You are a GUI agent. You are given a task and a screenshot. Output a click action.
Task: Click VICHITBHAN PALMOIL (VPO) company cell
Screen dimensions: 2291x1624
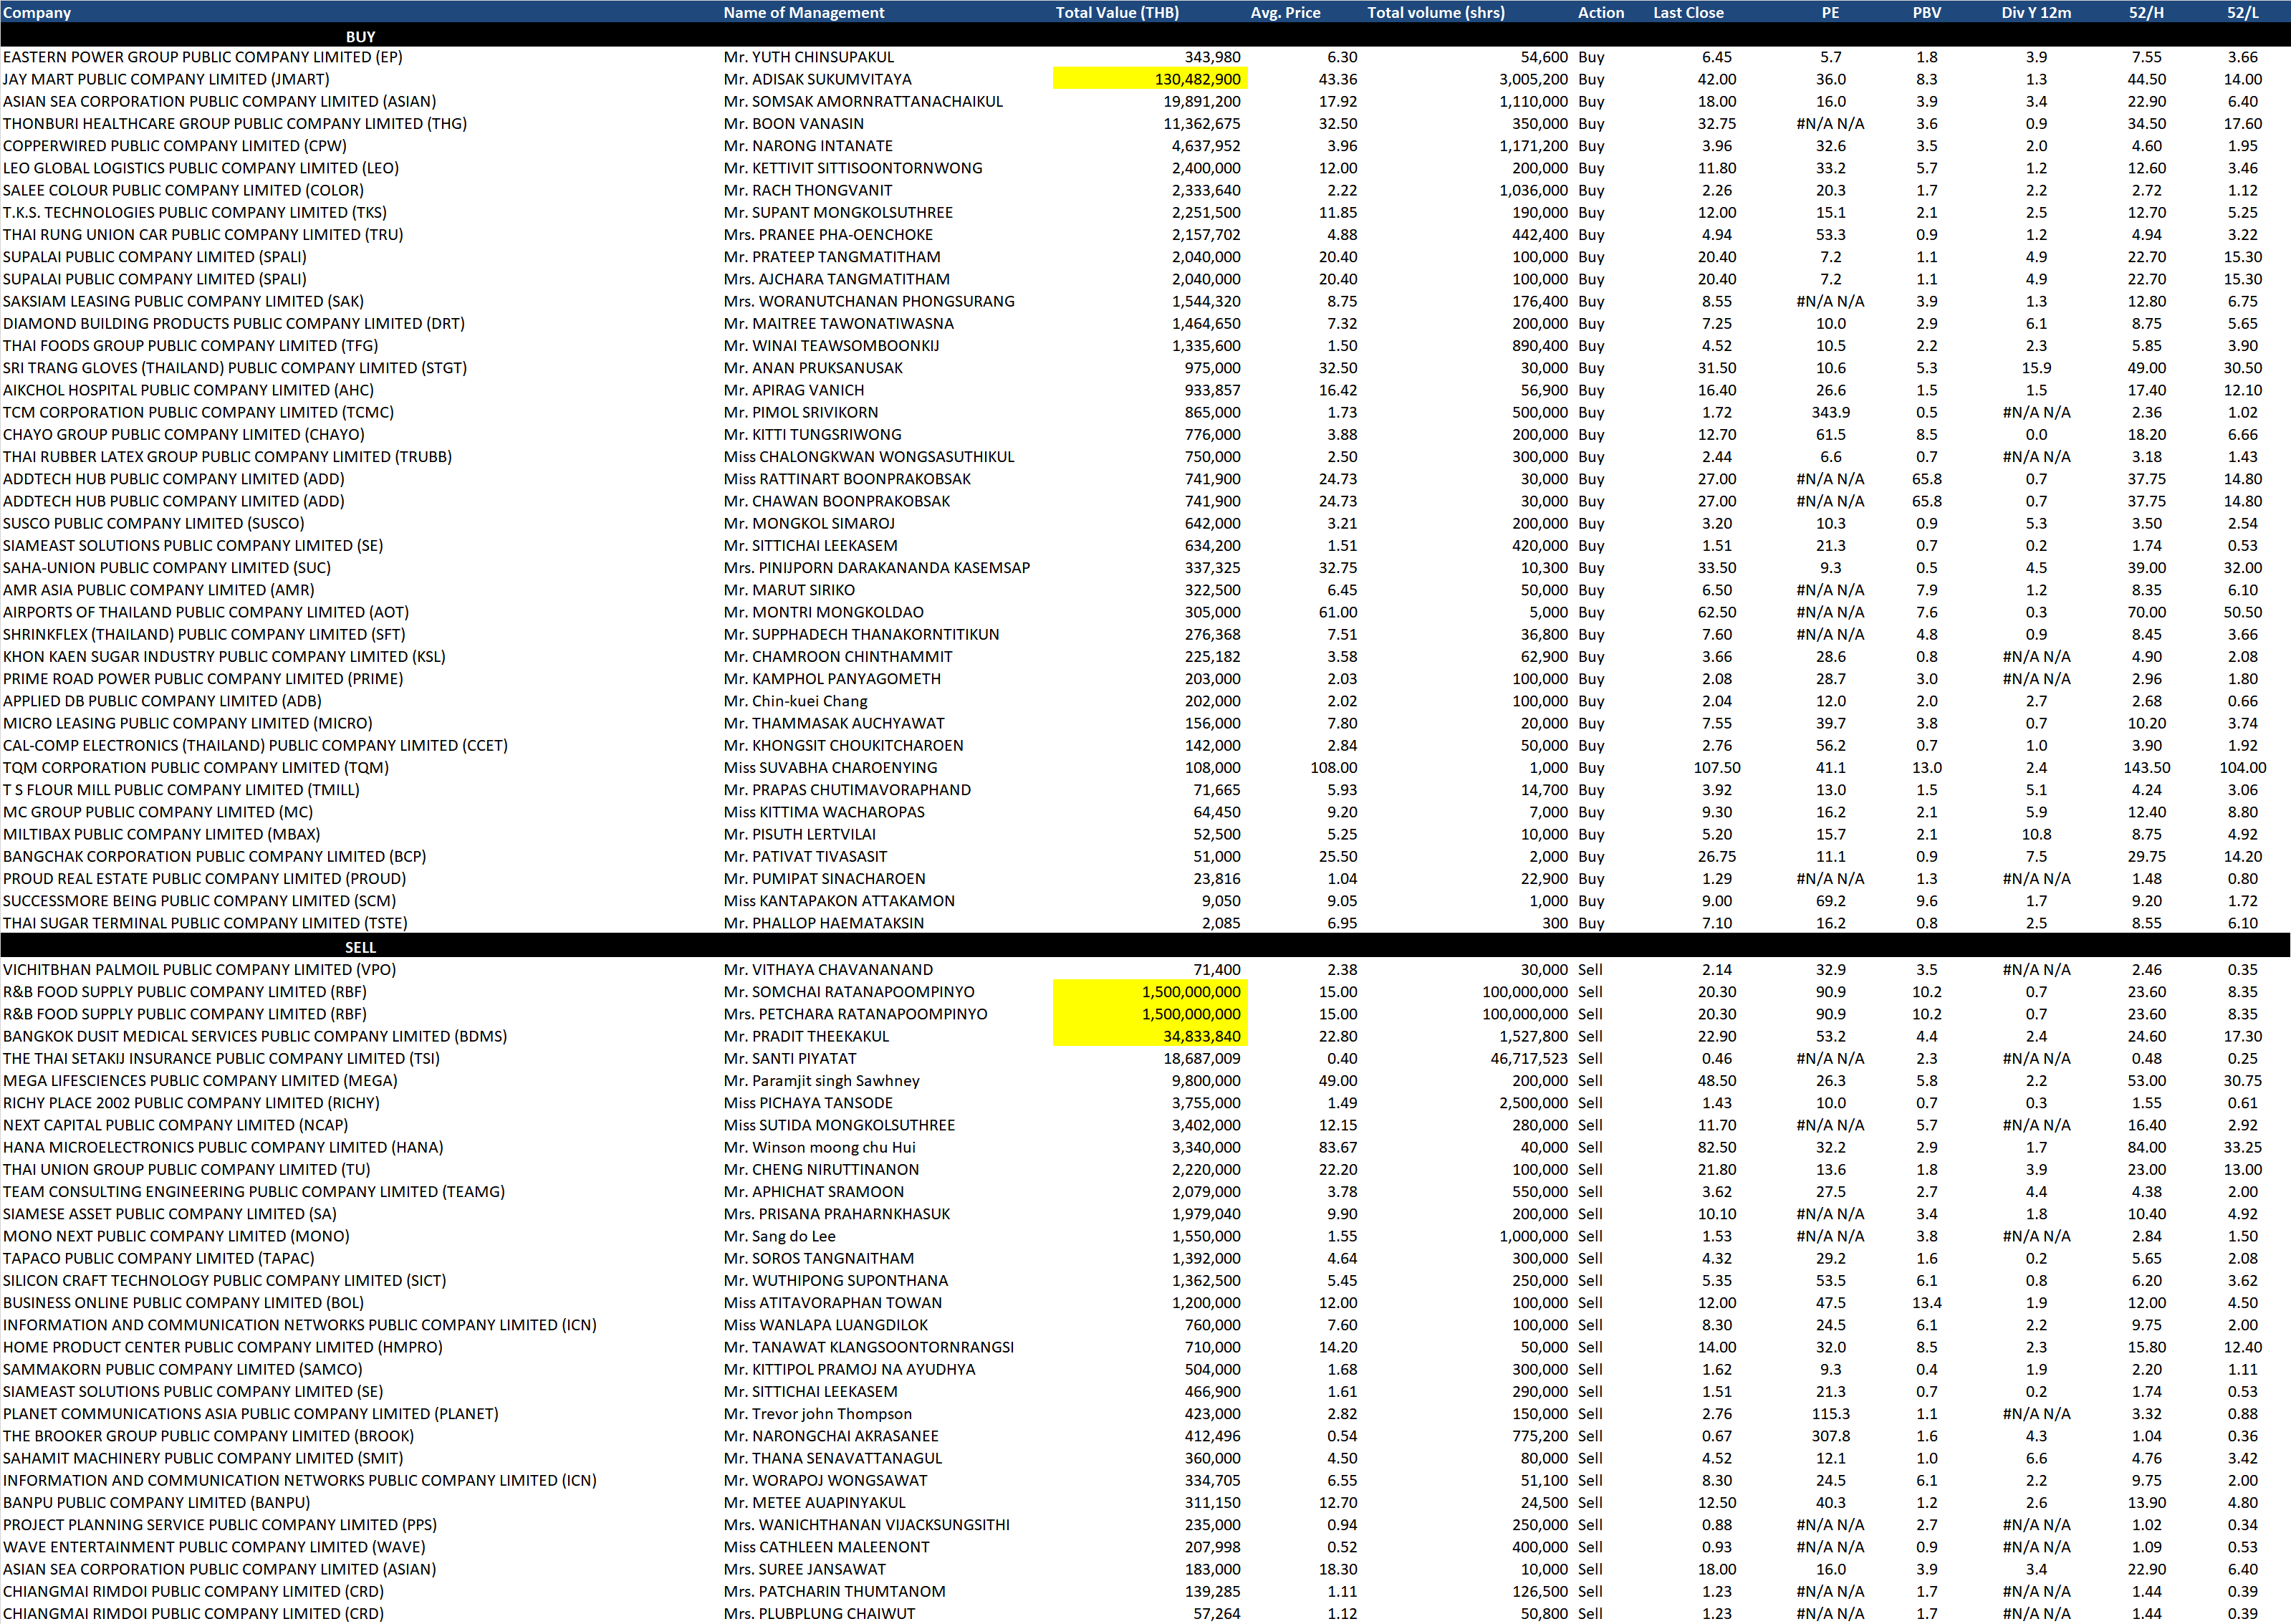click(x=199, y=969)
